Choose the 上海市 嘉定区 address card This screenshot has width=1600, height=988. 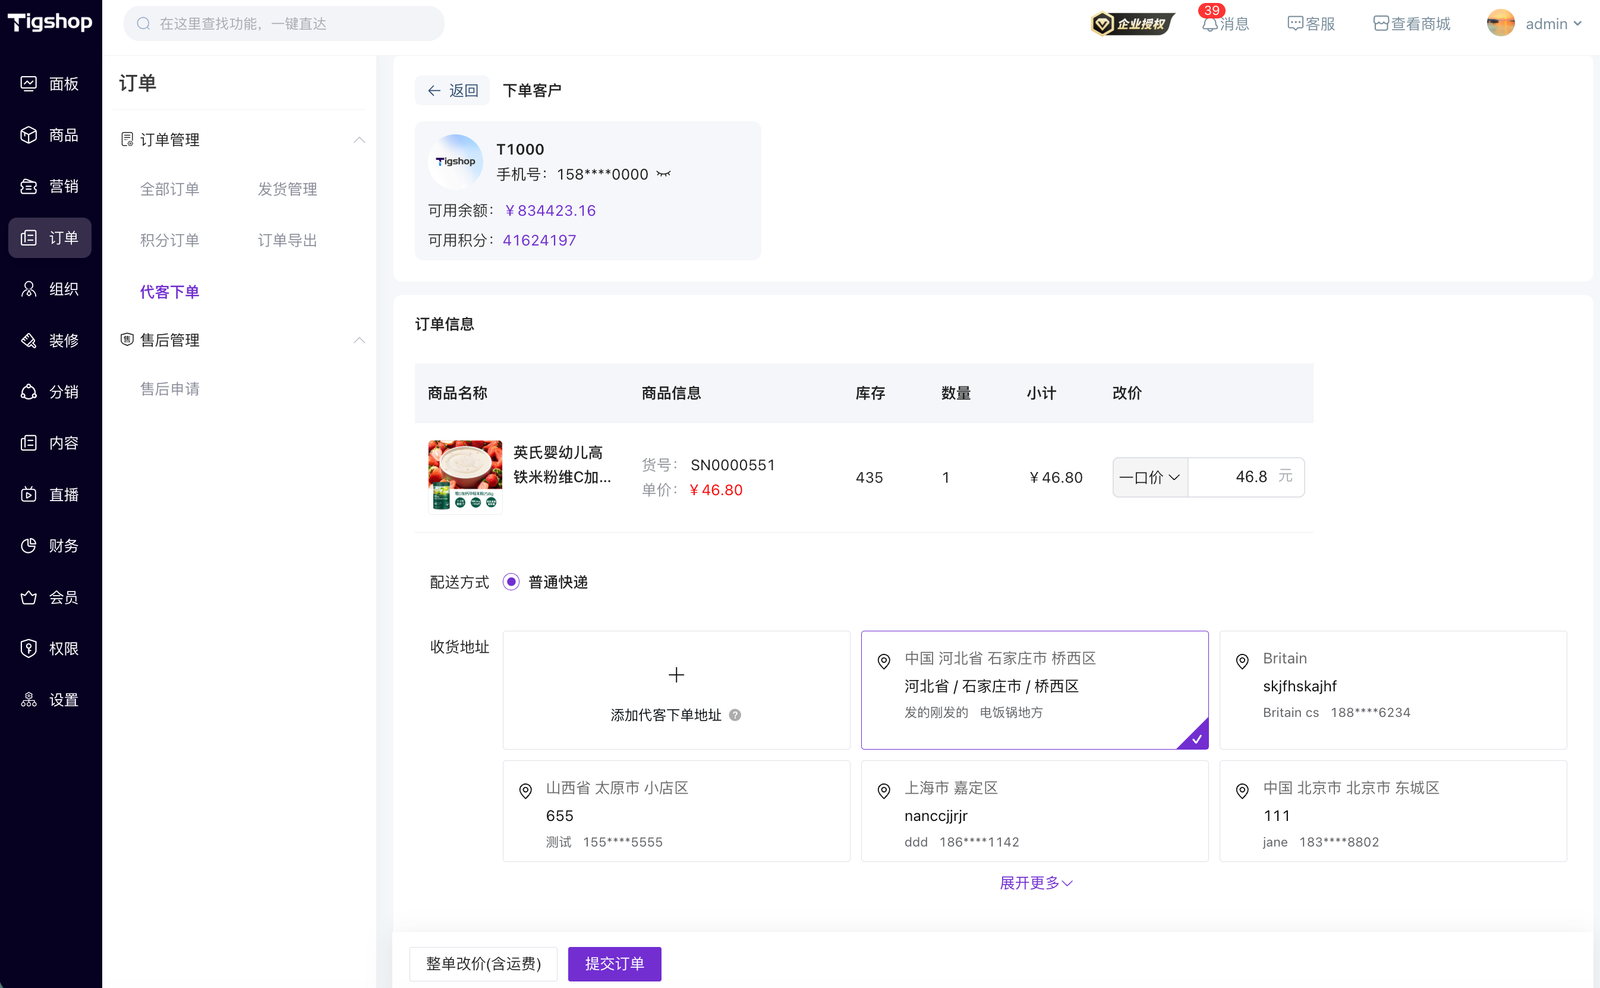[1034, 811]
